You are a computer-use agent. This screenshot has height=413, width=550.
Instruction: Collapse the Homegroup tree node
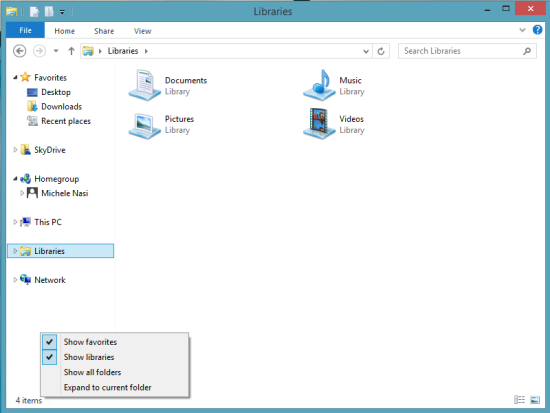pyautogui.click(x=15, y=179)
